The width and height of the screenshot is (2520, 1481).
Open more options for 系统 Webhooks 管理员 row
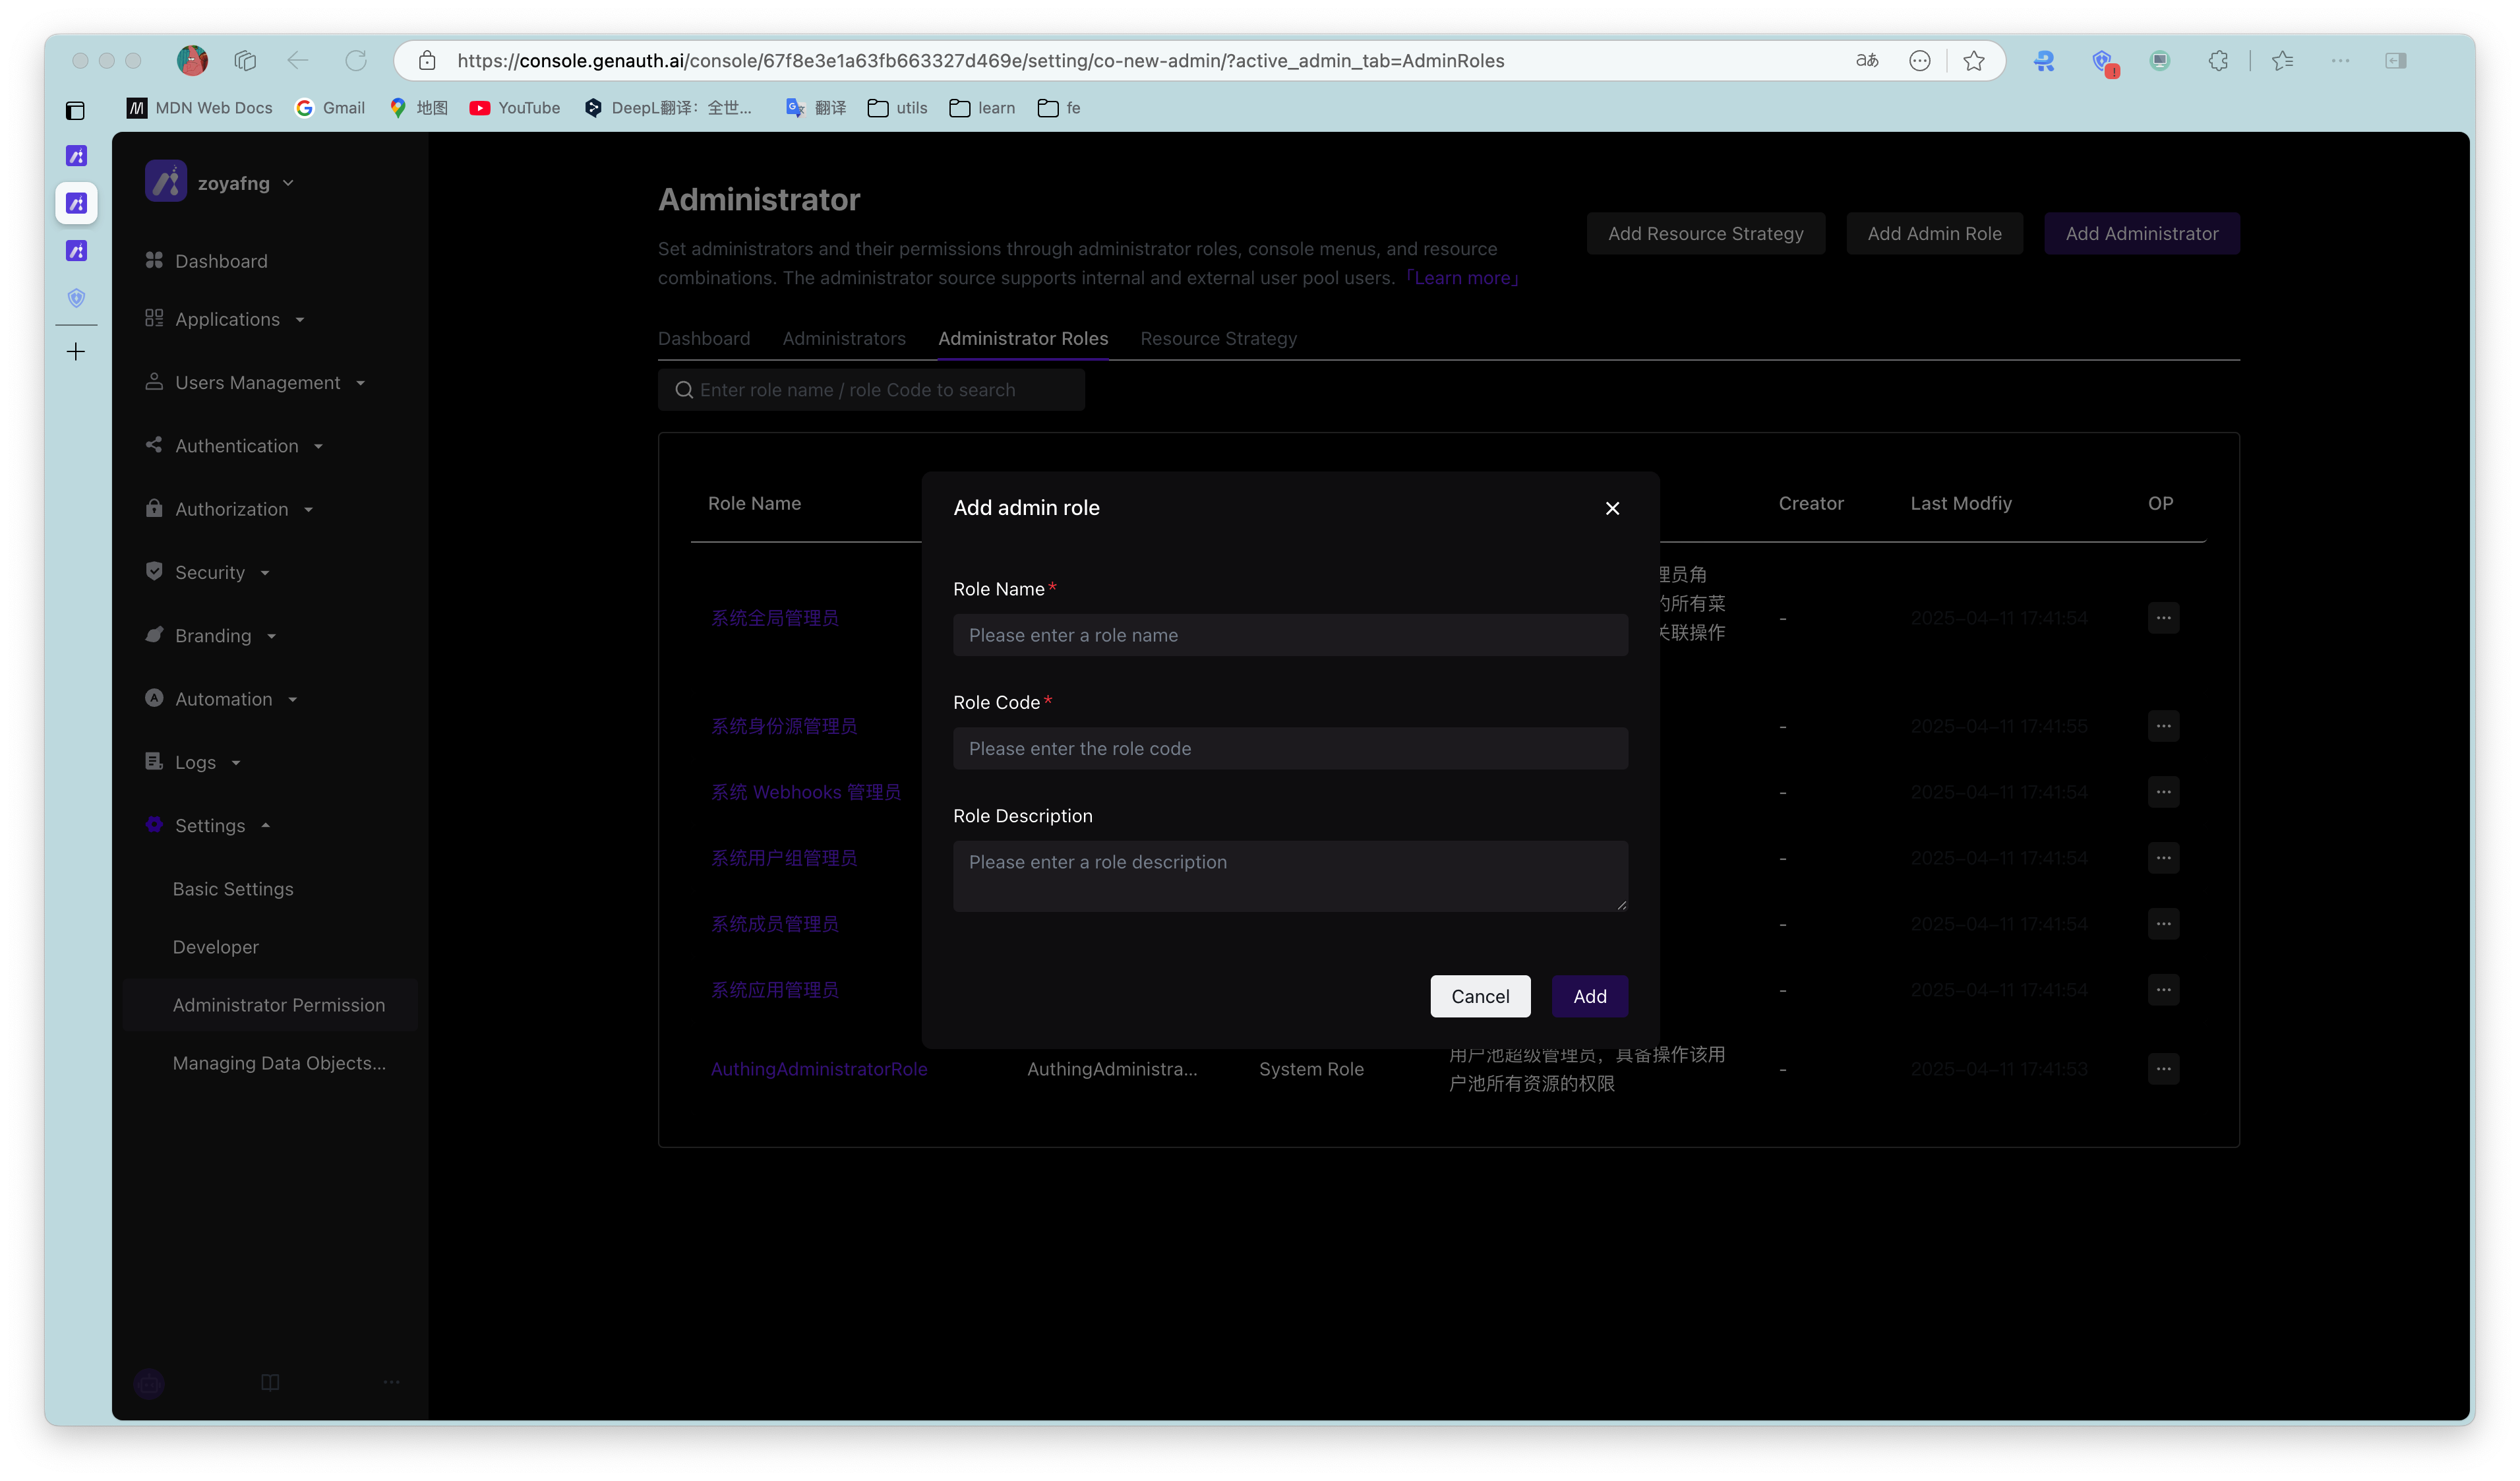coord(2163,792)
